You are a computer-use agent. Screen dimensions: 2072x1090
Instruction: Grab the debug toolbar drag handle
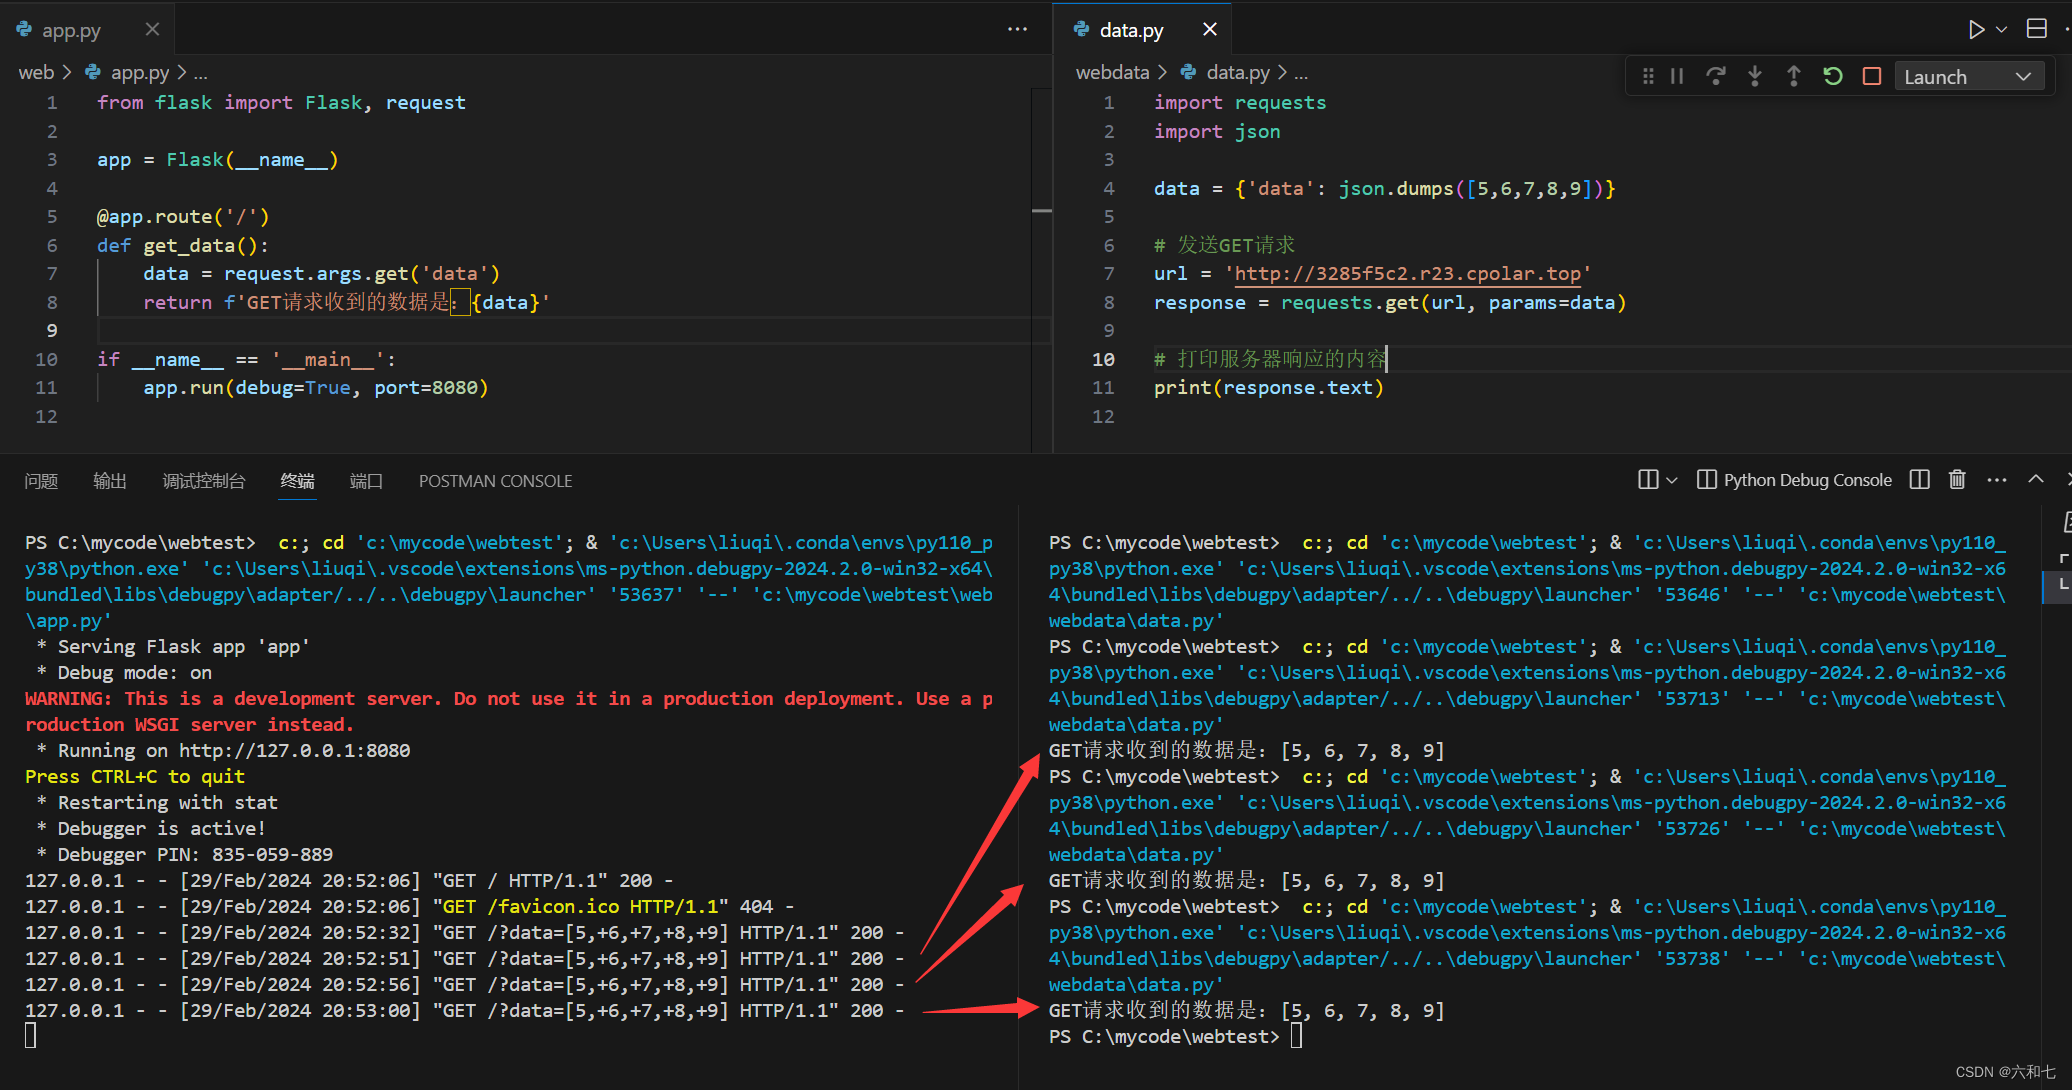click(1648, 76)
